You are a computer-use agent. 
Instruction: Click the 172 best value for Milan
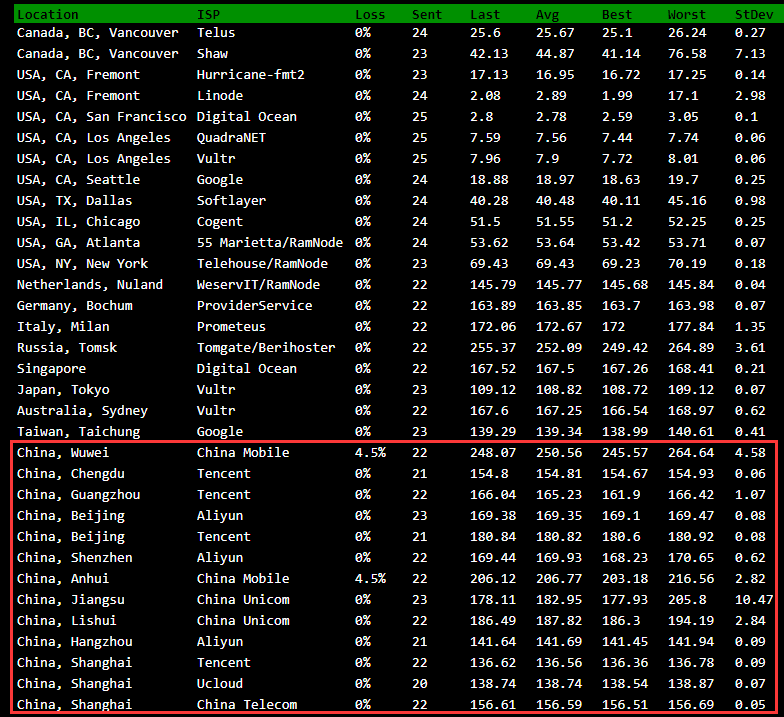point(614,326)
